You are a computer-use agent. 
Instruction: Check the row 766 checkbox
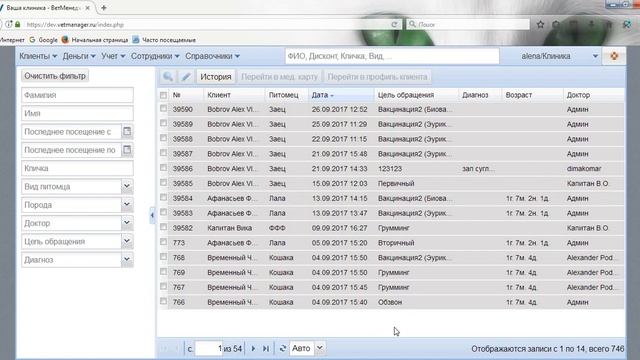pos(163,301)
